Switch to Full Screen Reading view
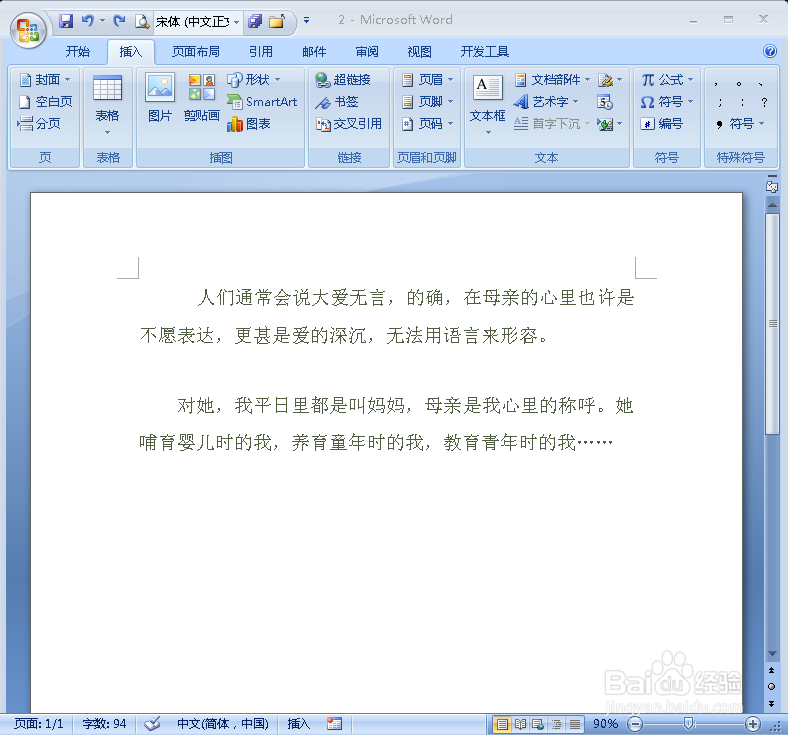This screenshot has height=735, width=788. coord(520,724)
